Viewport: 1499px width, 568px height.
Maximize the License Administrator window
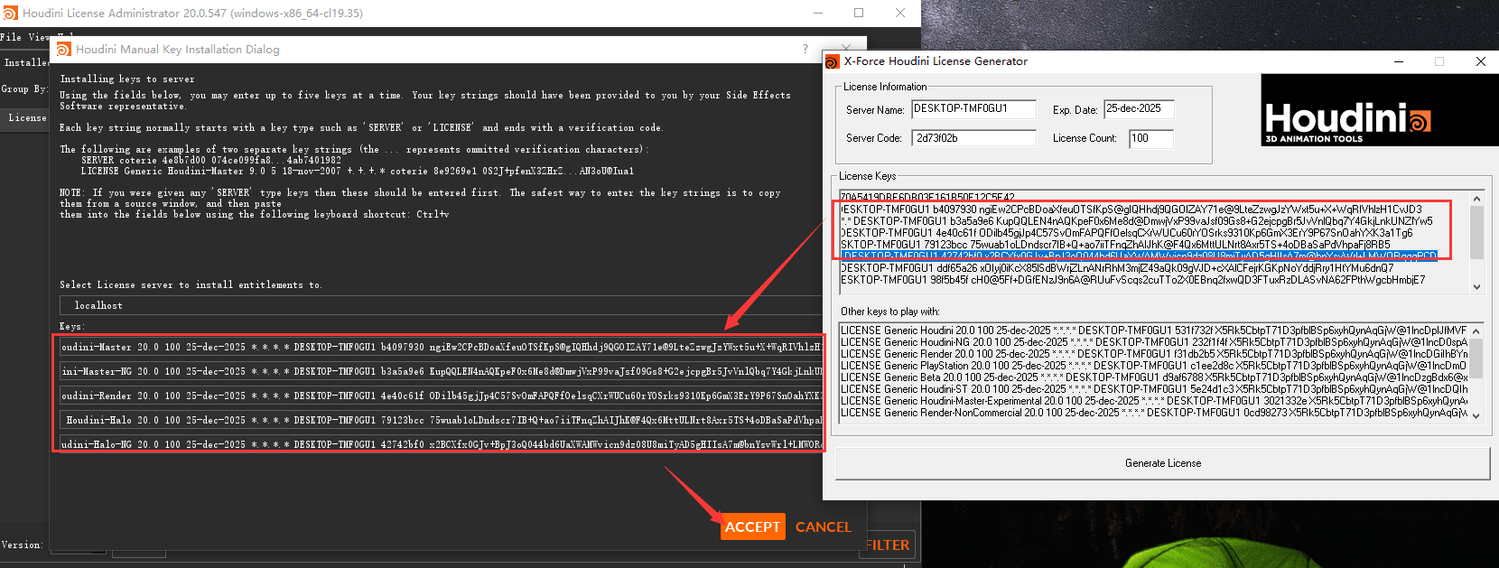tap(858, 13)
